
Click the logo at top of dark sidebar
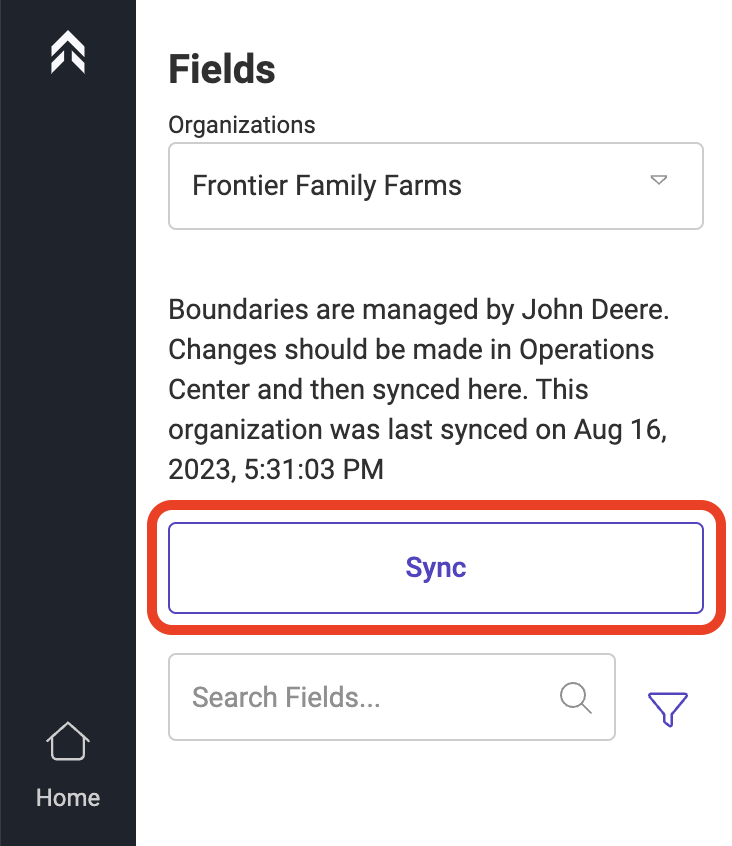[68, 52]
